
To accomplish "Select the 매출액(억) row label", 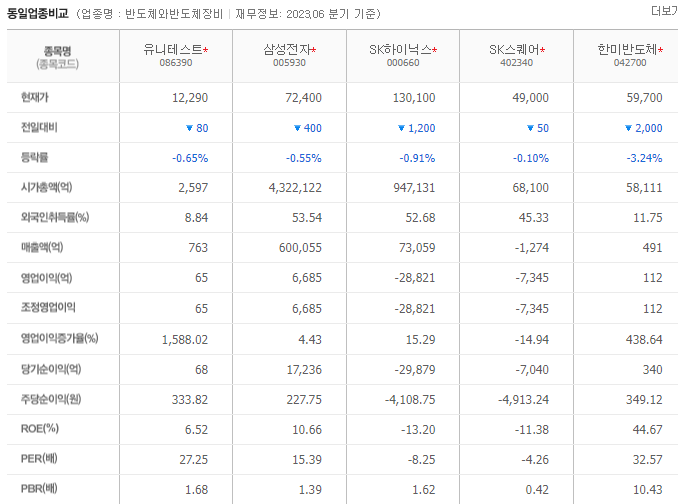I will tap(42, 247).
